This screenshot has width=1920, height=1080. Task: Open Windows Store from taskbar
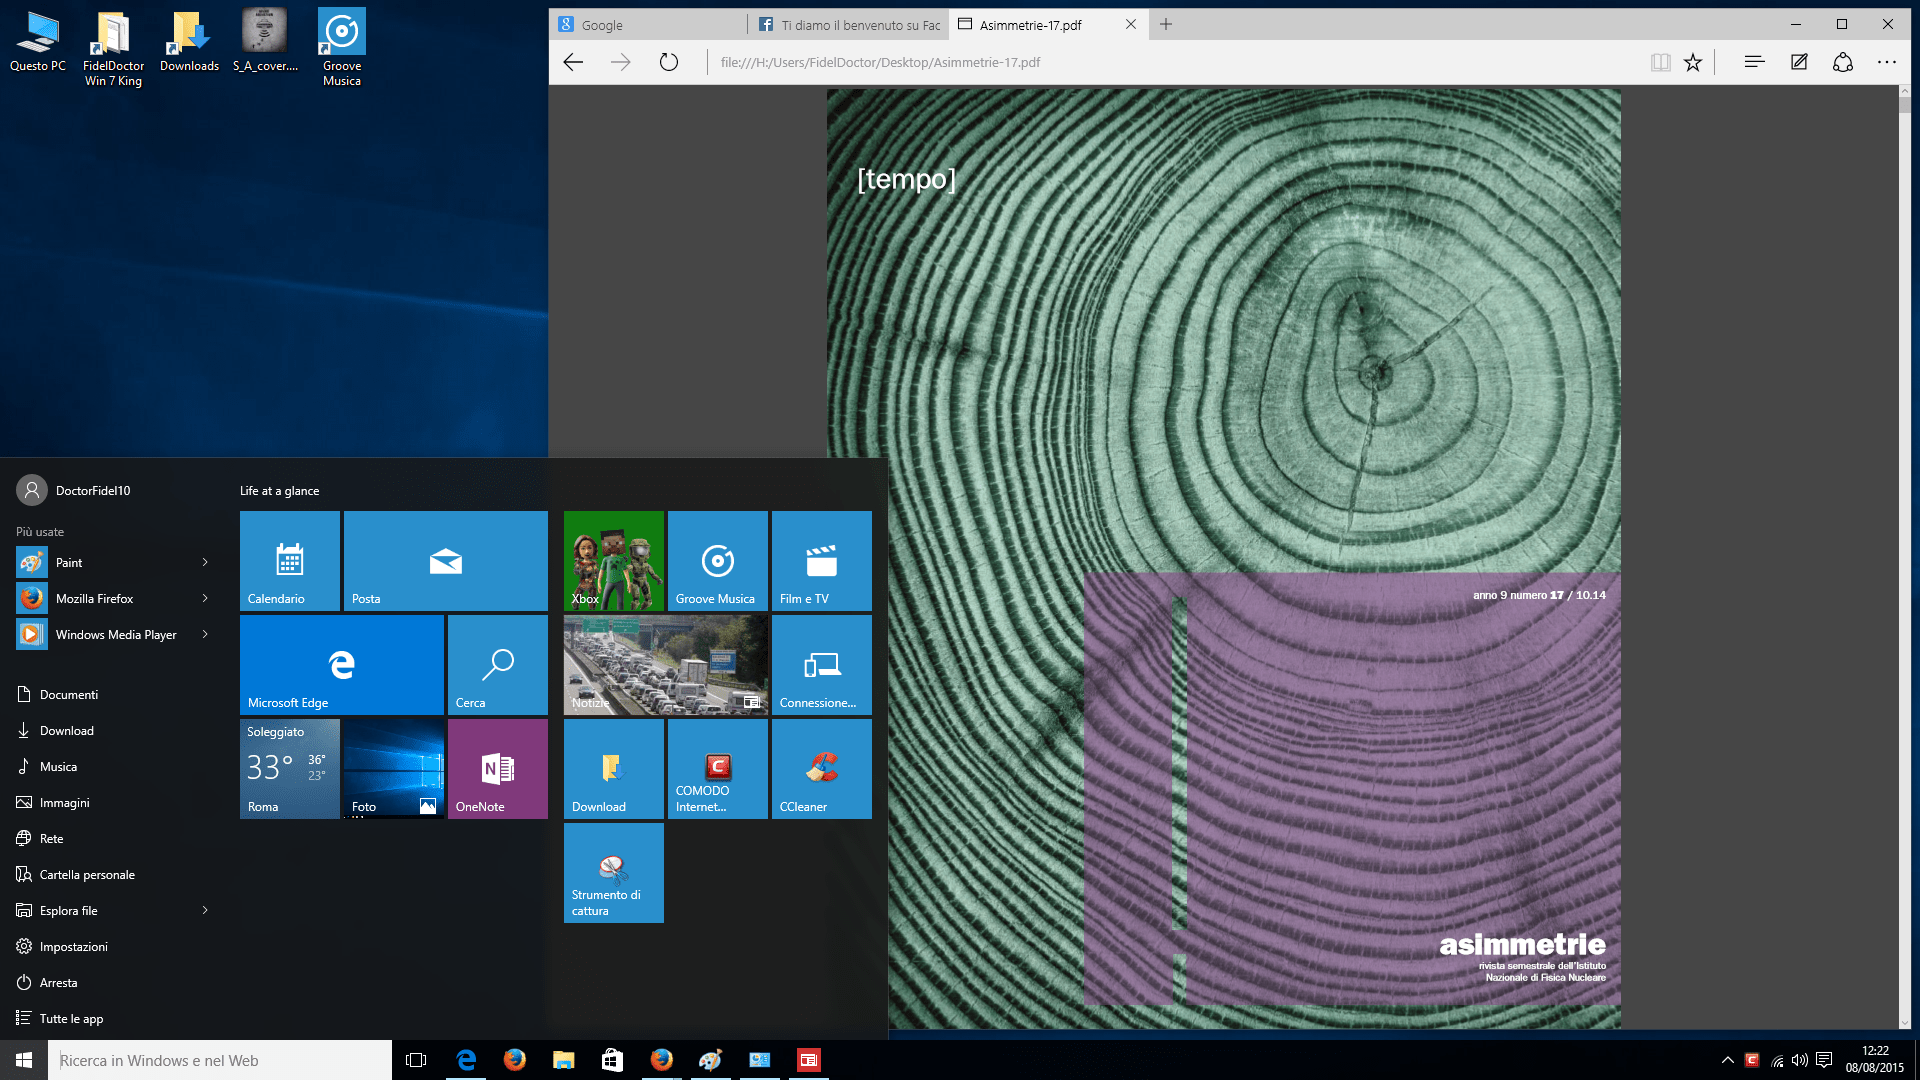pos(612,1060)
